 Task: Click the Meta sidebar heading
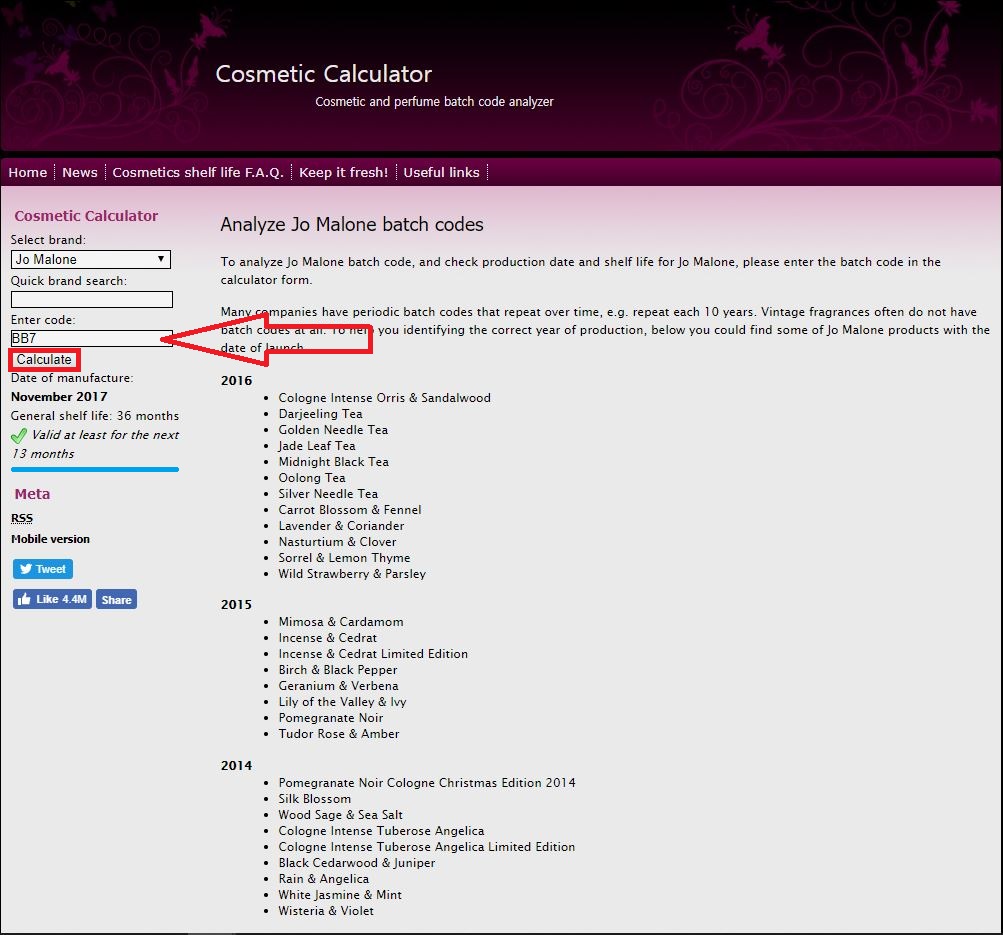(x=32, y=494)
